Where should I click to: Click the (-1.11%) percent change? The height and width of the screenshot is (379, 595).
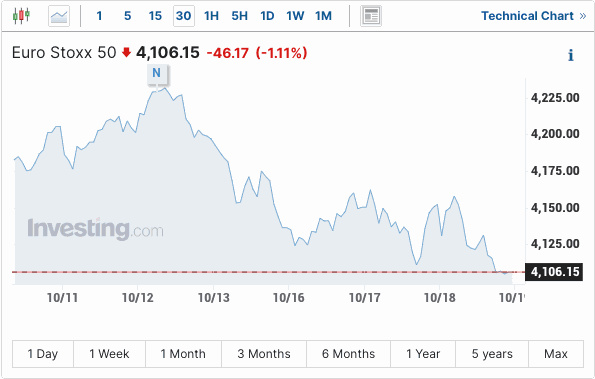click(x=281, y=53)
